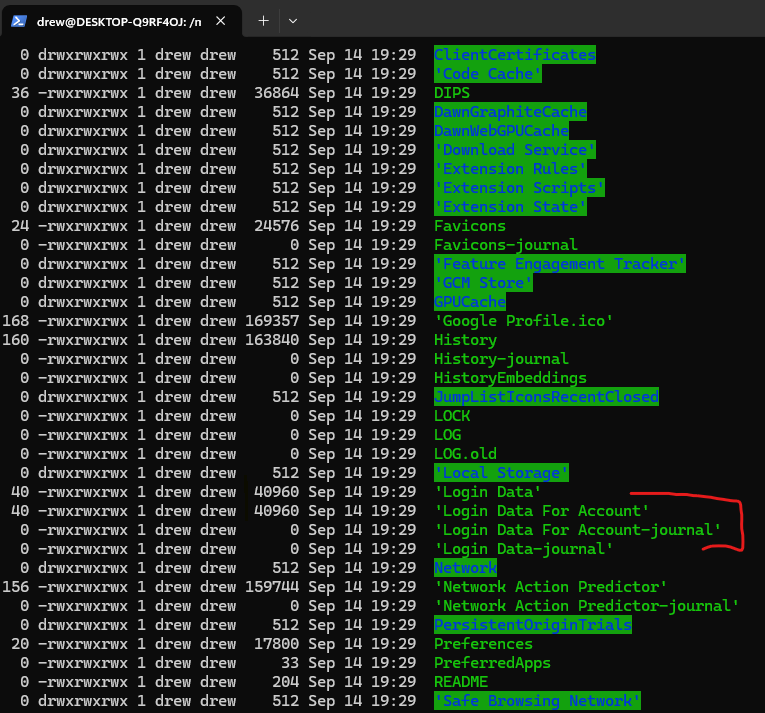Click the 'Extension Scripts' directory entry
The height and width of the screenshot is (713, 765).
coord(519,188)
